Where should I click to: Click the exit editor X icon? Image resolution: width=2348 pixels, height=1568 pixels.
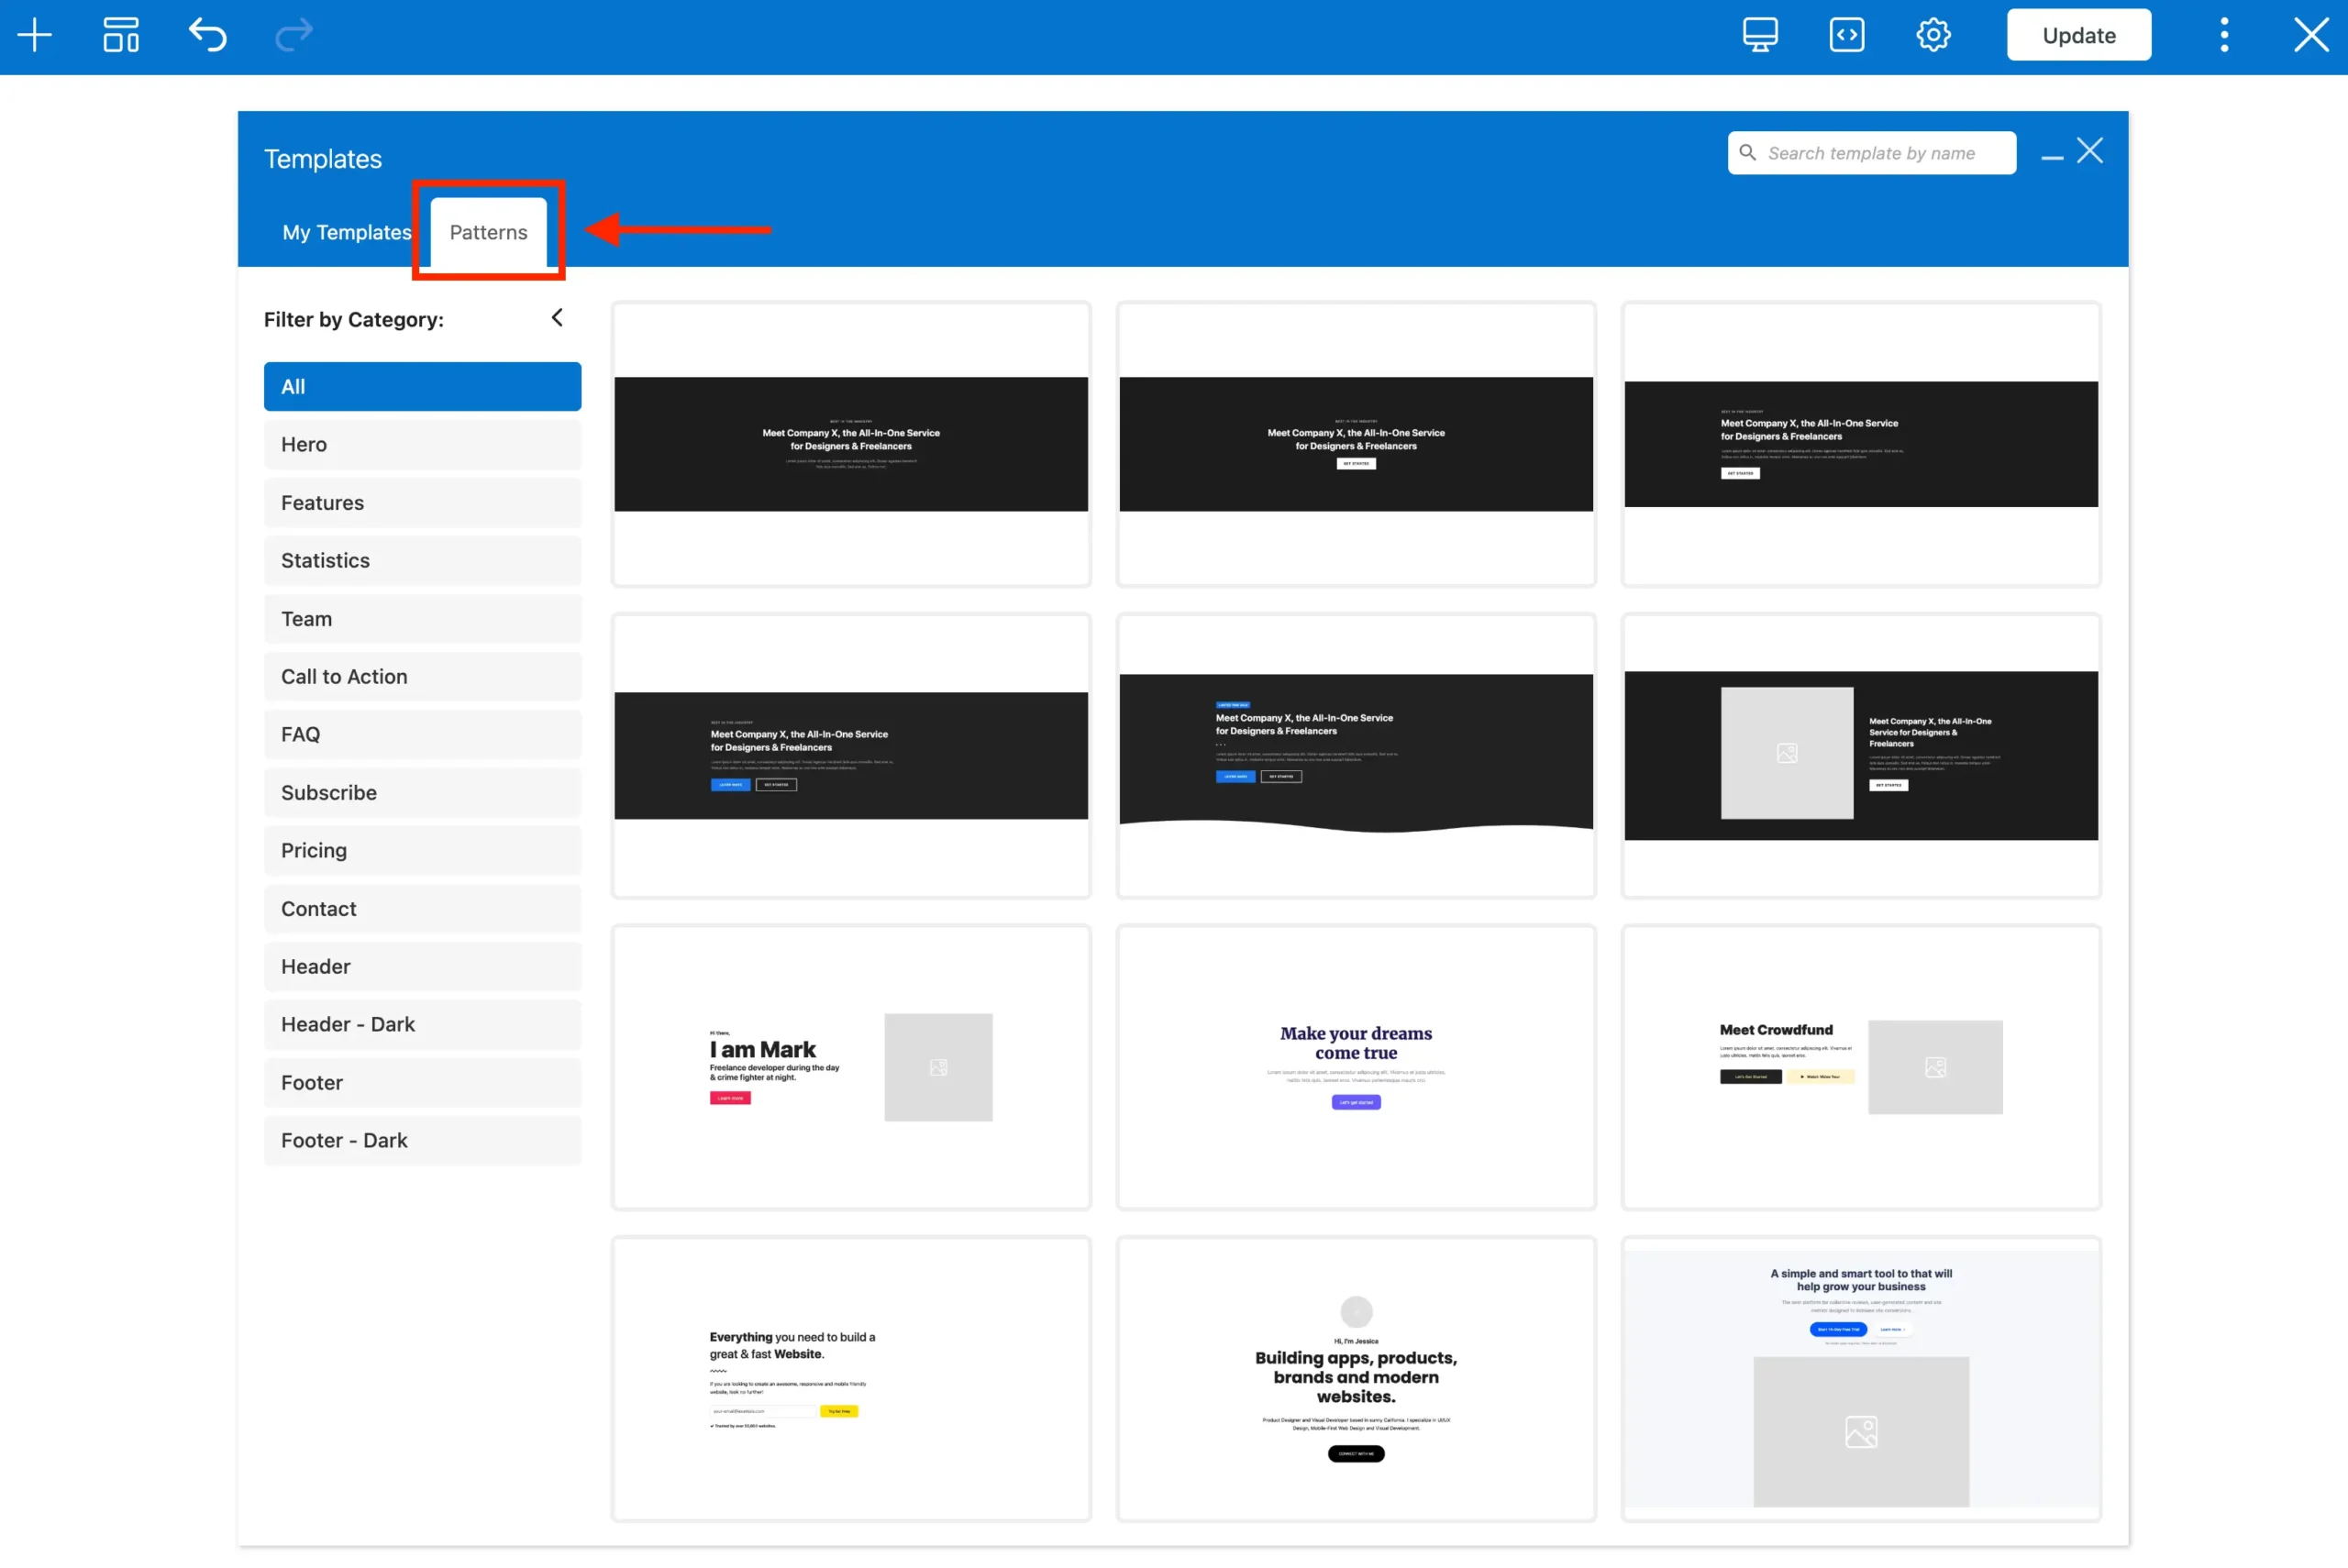point(2311,34)
